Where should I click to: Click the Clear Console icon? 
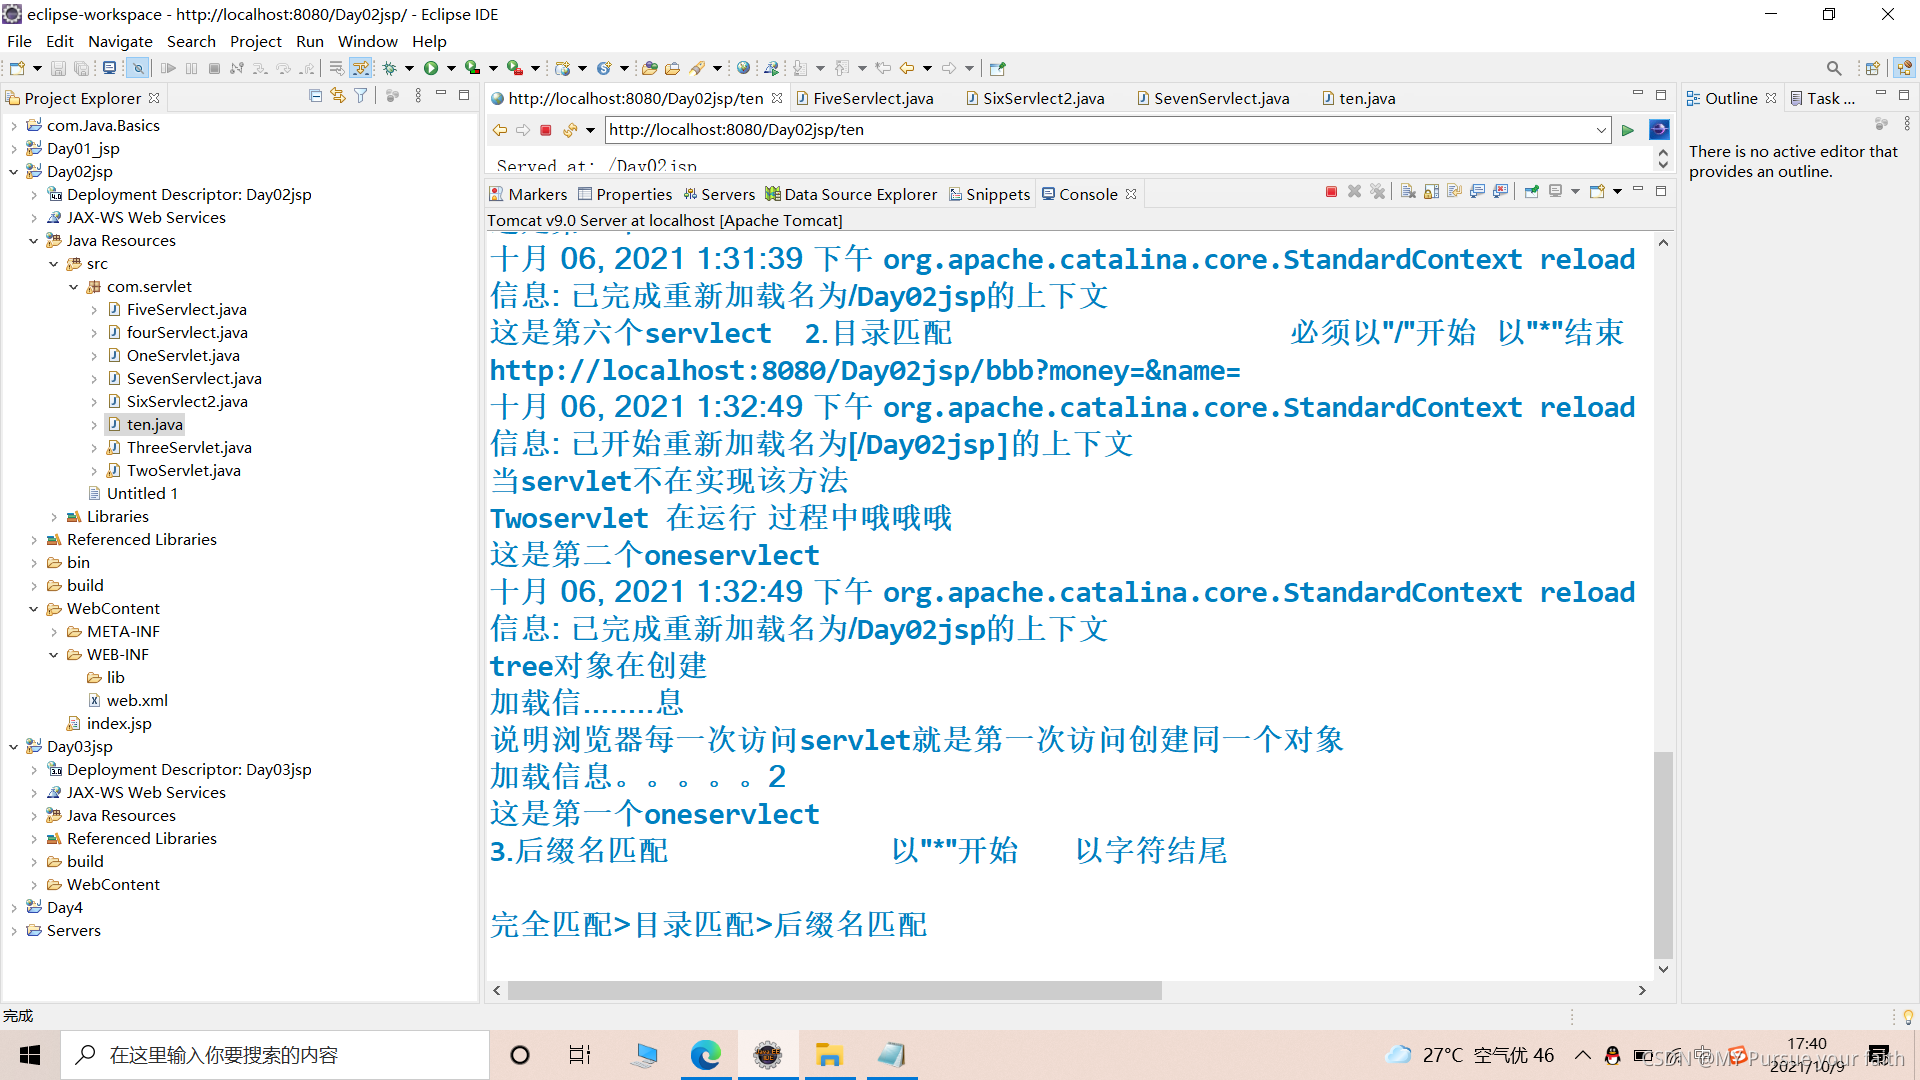1408,192
